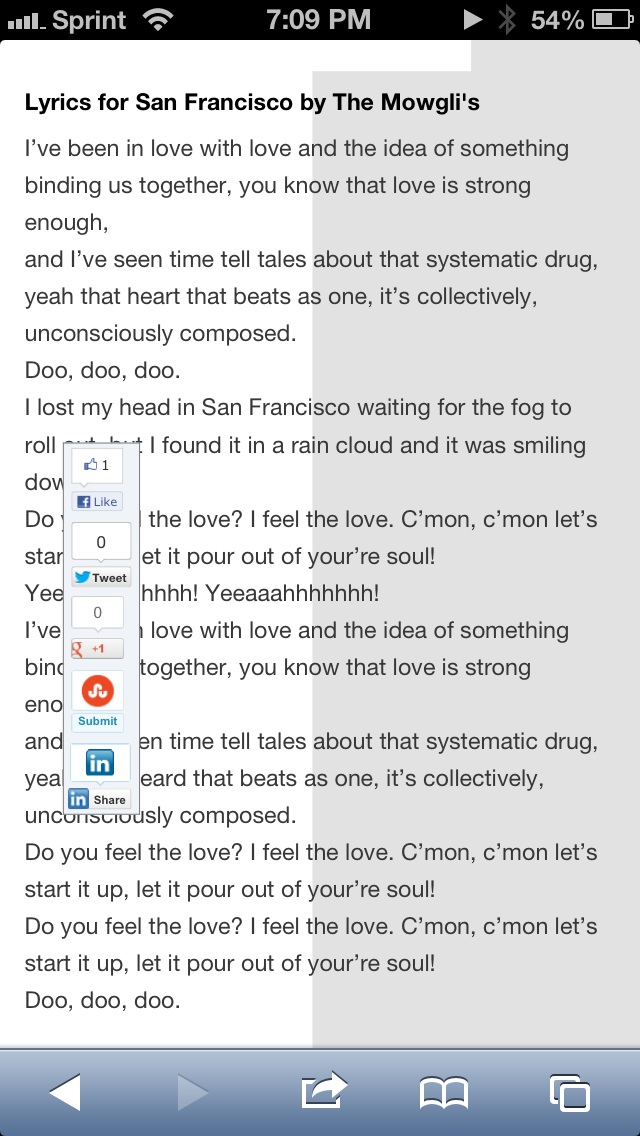
Task: Tap the Bluetooth icon in status bar
Action: pyautogui.click(x=507, y=20)
